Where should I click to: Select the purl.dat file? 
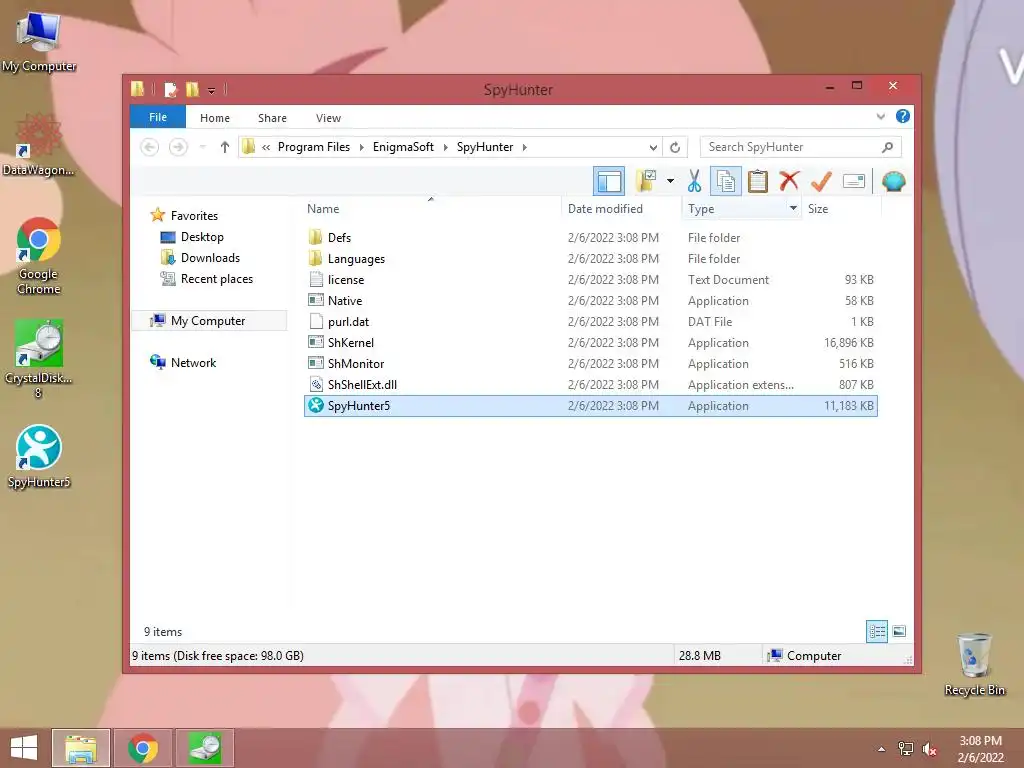[590, 321]
